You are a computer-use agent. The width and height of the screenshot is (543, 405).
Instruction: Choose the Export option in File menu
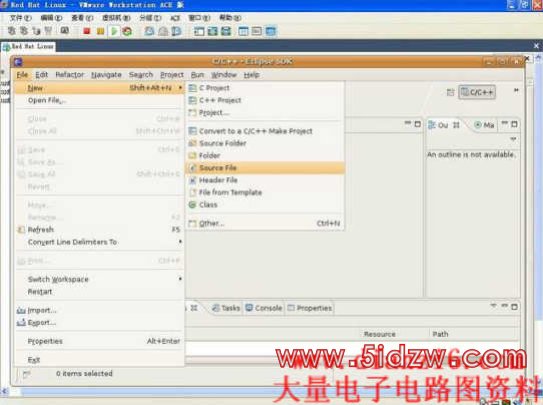[x=37, y=323]
